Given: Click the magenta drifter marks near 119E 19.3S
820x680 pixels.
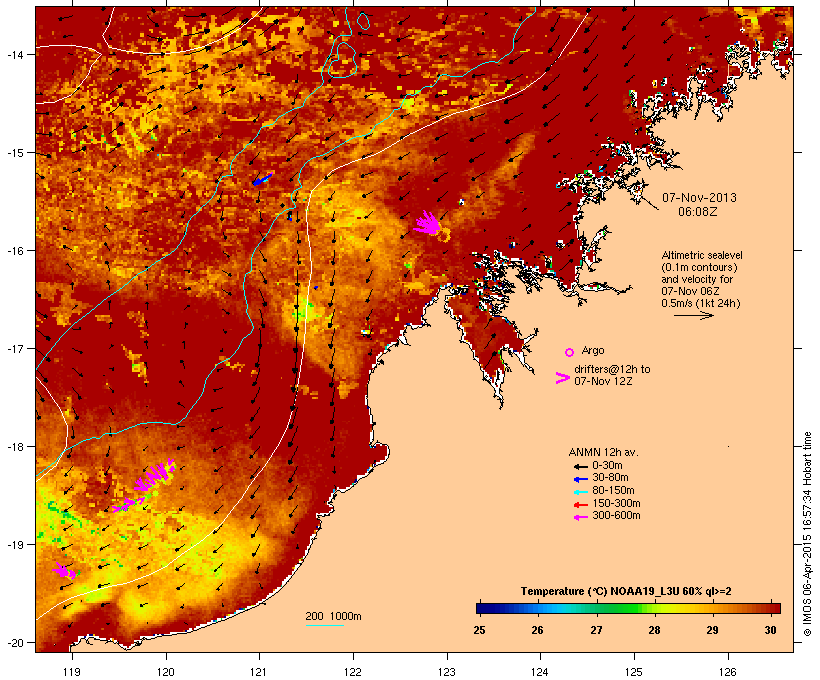Looking at the screenshot, I should tap(65, 570).
